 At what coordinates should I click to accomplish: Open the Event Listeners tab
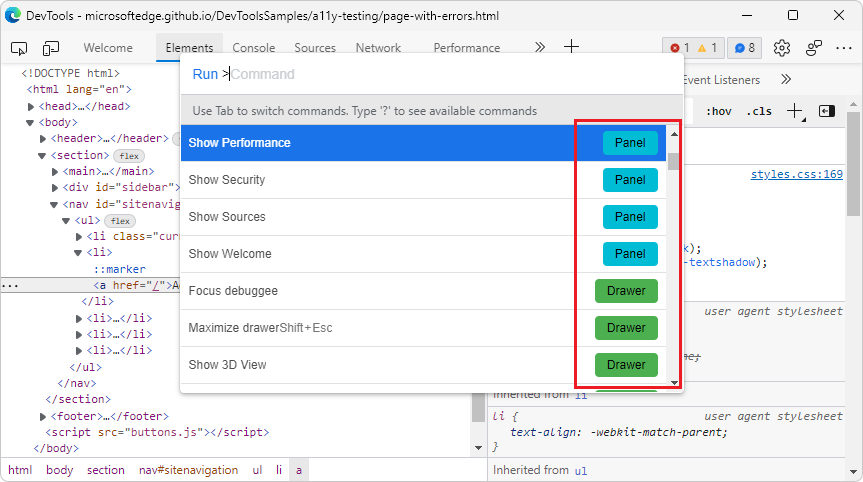[721, 80]
